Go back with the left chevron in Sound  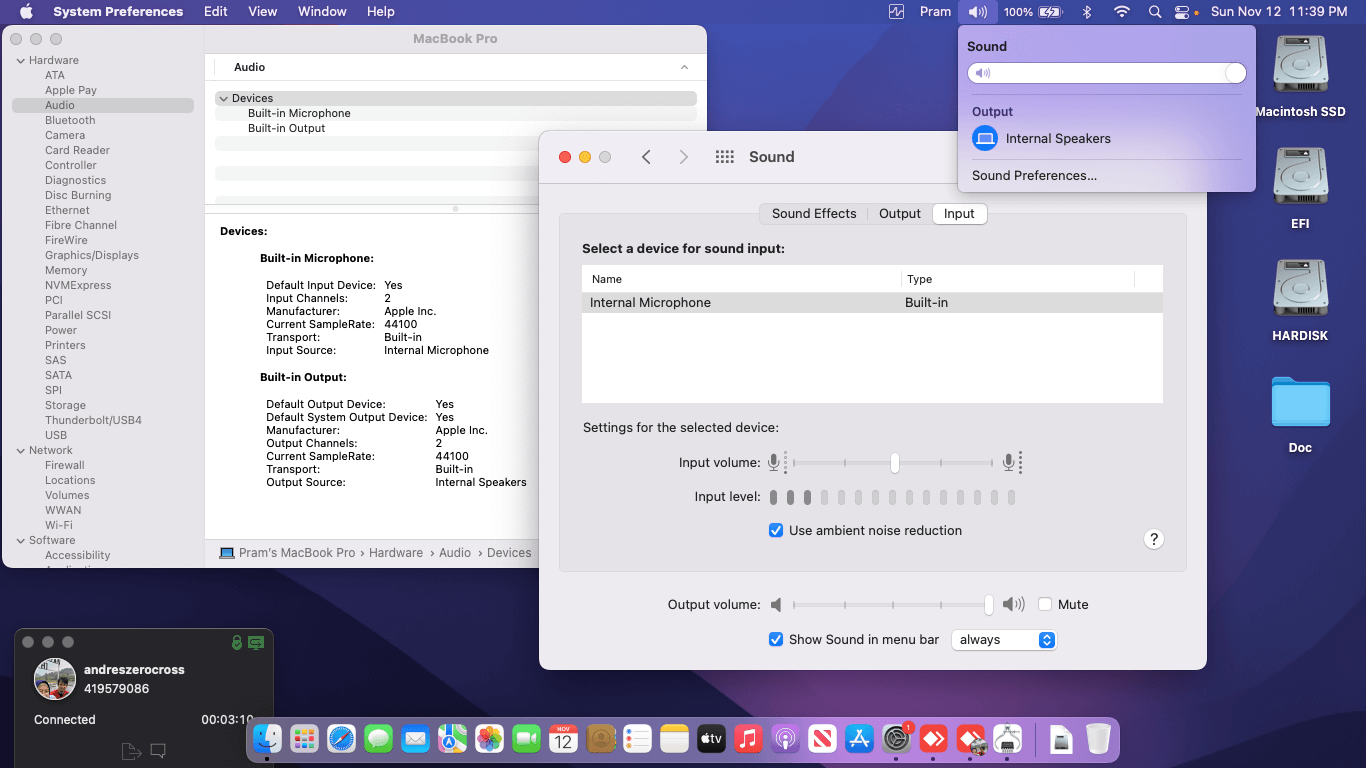[646, 157]
